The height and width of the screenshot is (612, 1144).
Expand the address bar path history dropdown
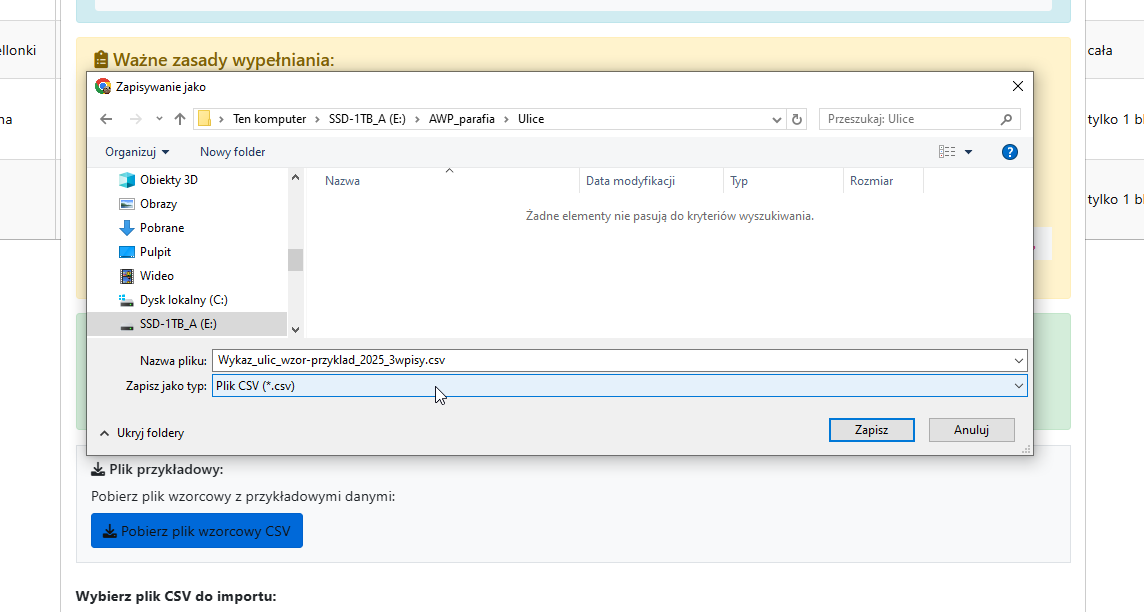click(x=777, y=119)
